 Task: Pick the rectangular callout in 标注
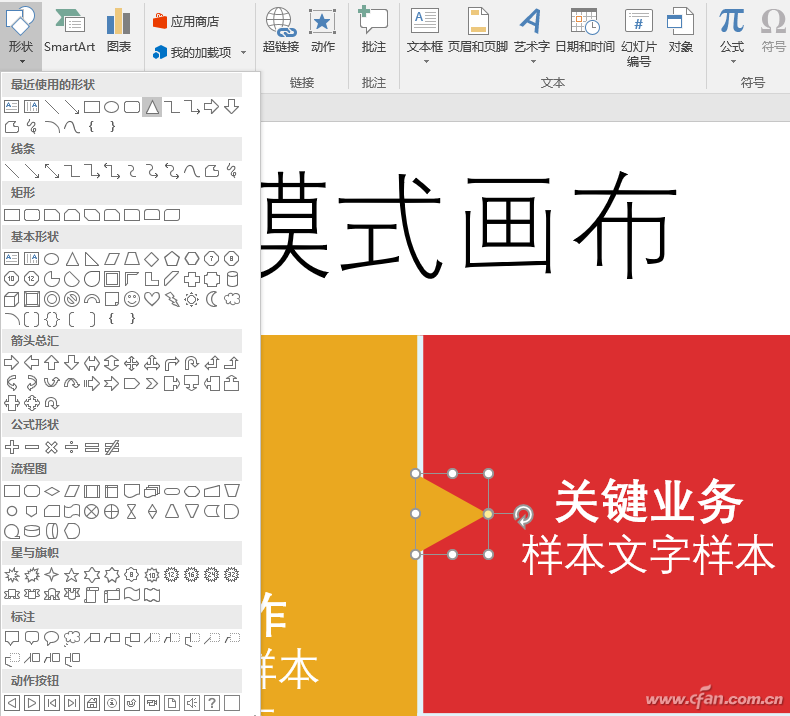click(x=12, y=638)
